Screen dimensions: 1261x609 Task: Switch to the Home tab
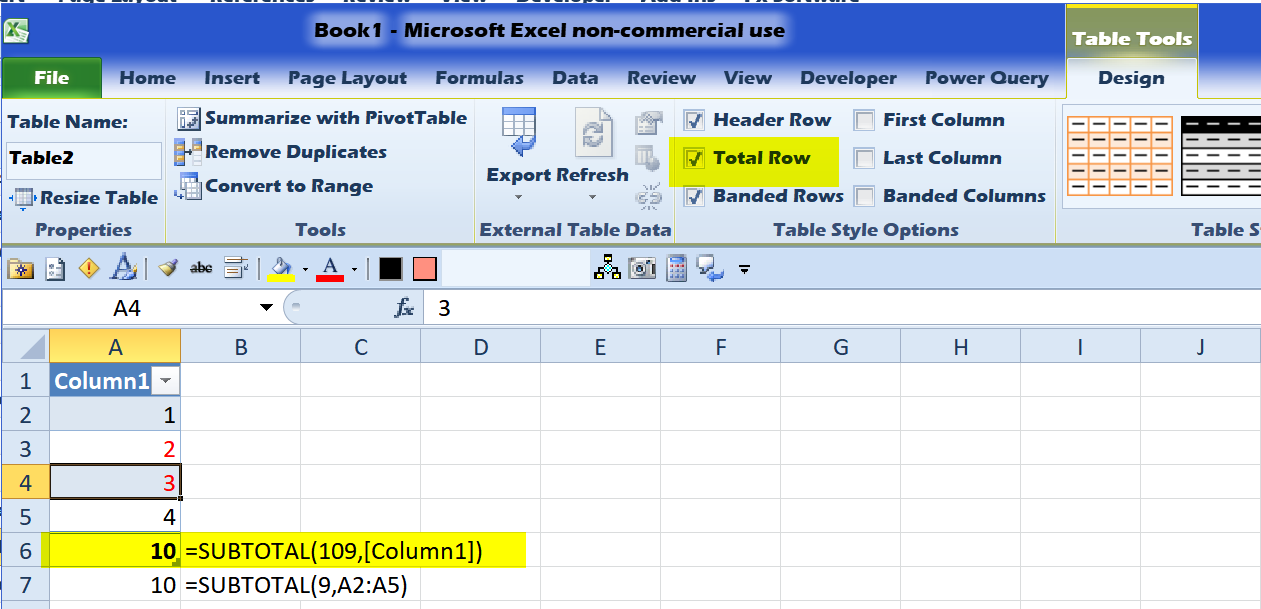(147, 78)
